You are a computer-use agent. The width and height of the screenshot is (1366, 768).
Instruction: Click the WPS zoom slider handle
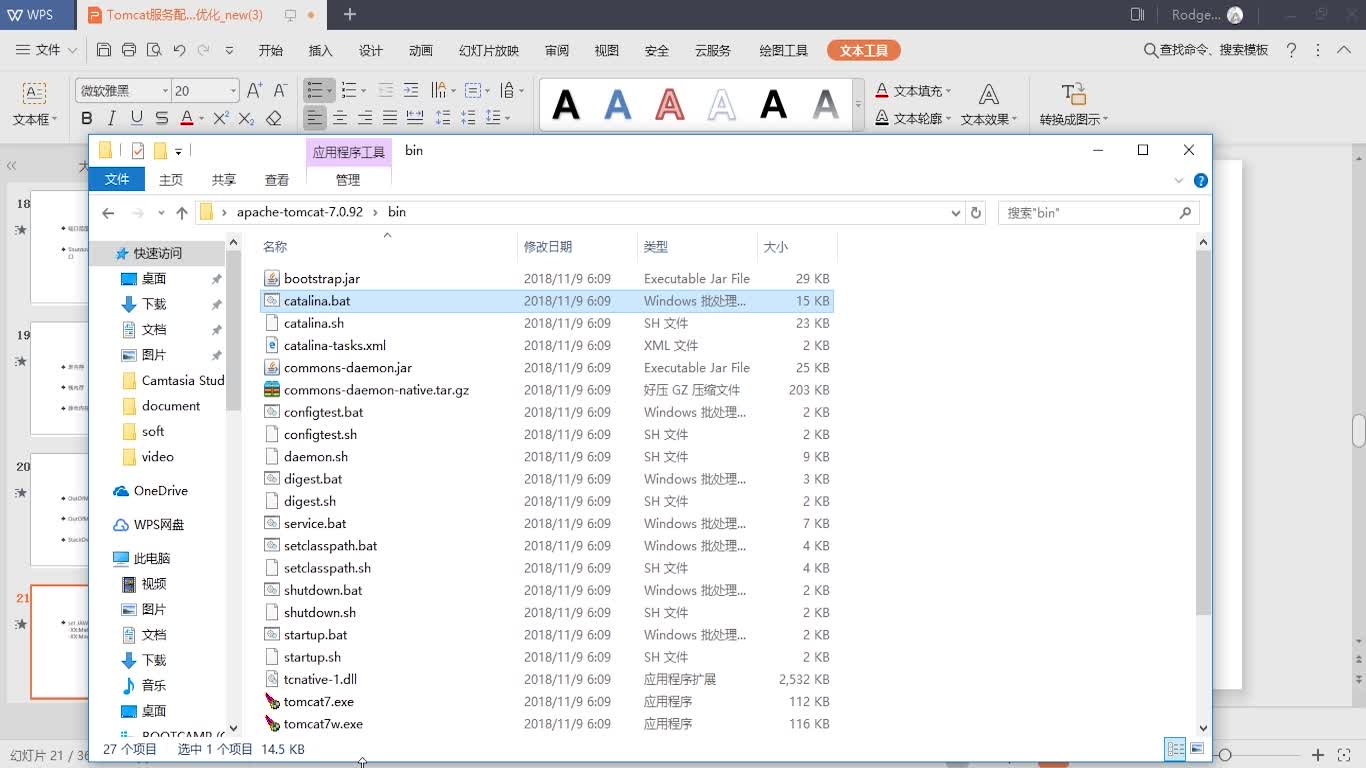pos(1225,755)
